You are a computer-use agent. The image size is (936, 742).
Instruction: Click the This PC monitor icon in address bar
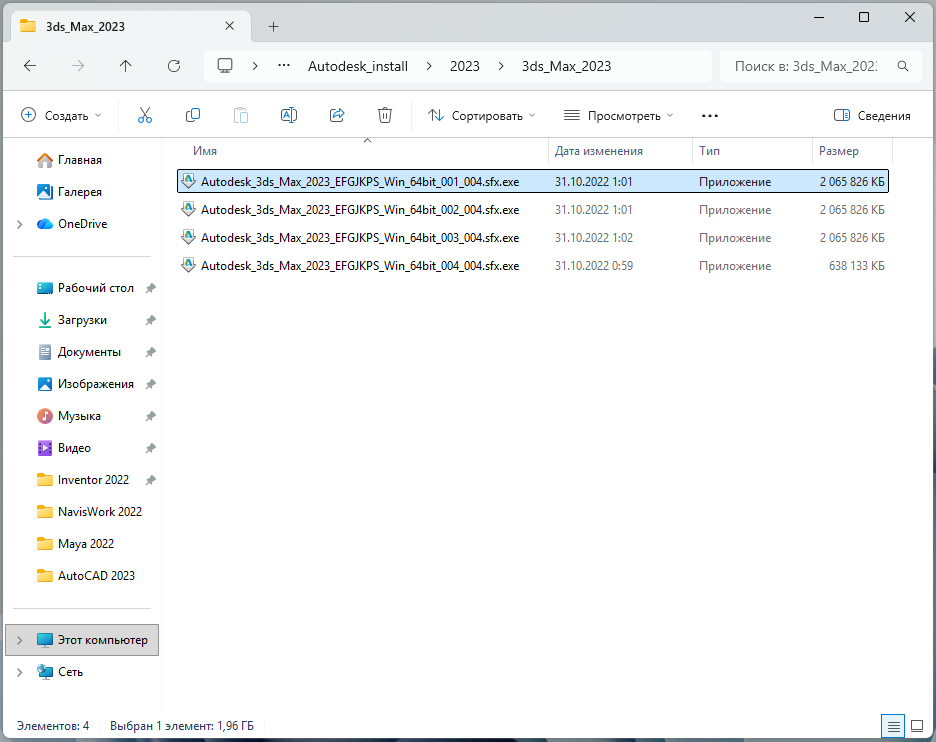click(225, 66)
